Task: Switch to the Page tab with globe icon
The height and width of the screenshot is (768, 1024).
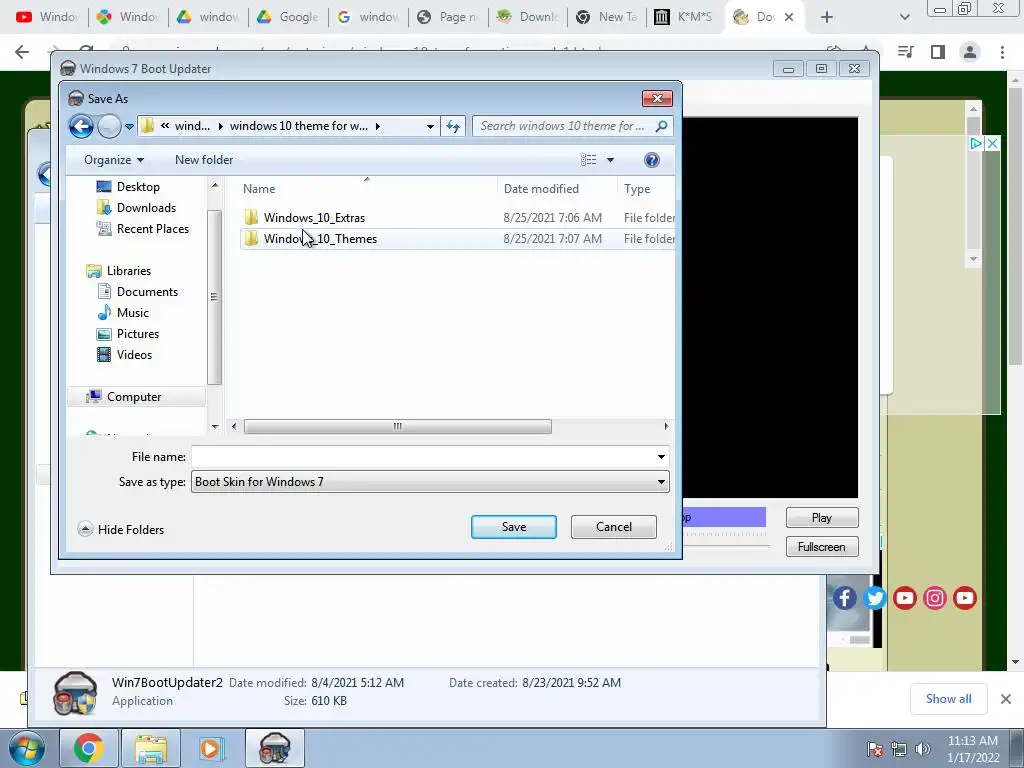Action: [x=447, y=17]
